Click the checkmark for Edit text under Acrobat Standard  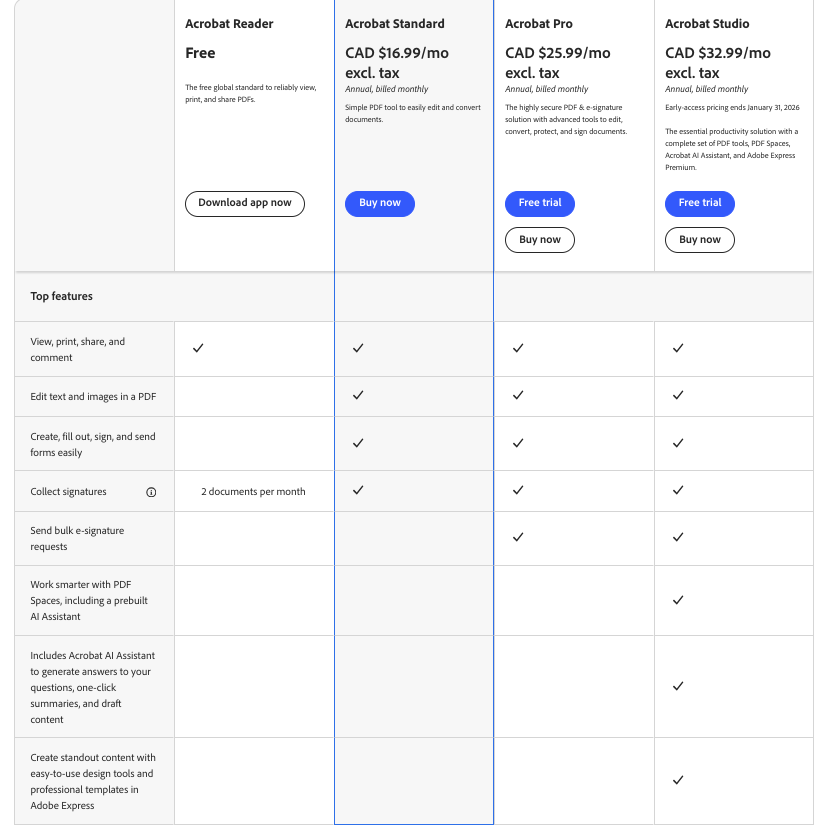(x=357, y=395)
